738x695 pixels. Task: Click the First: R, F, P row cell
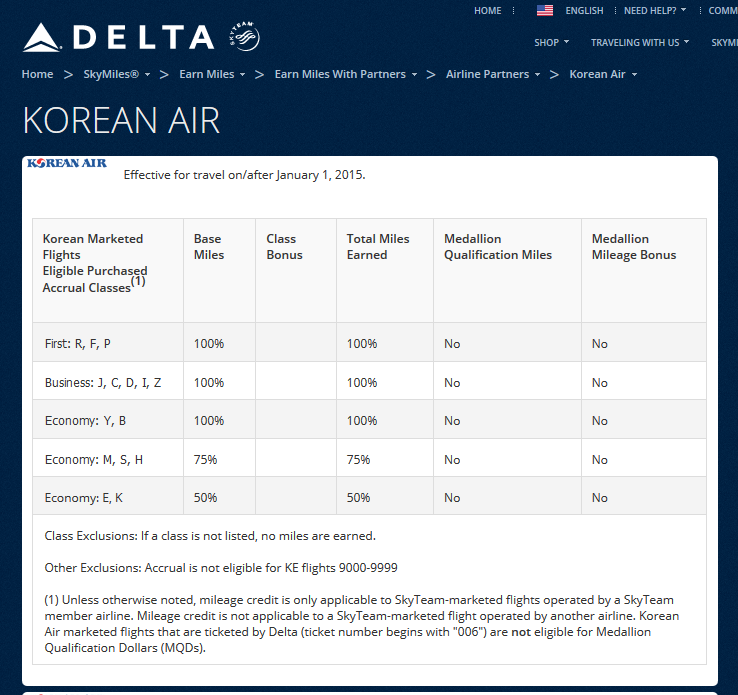(78, 344)
